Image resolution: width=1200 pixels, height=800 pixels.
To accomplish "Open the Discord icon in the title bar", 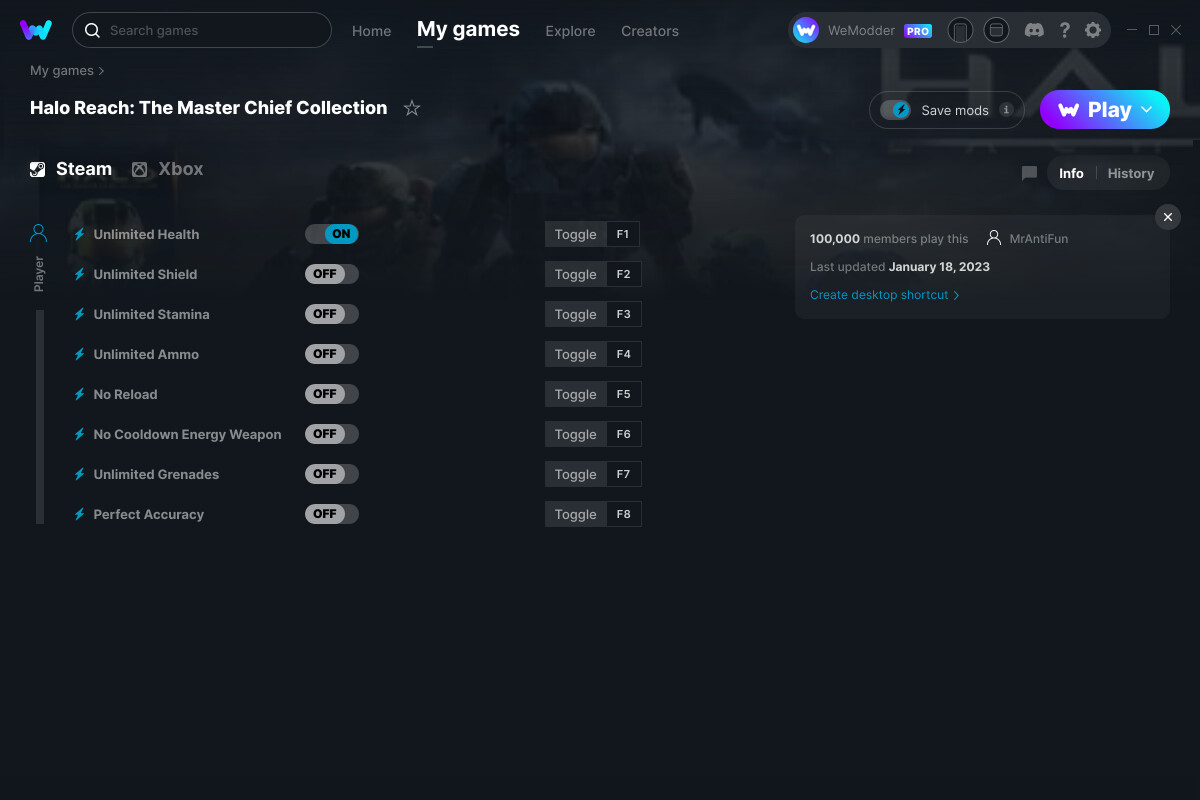I will point(1034,30).
